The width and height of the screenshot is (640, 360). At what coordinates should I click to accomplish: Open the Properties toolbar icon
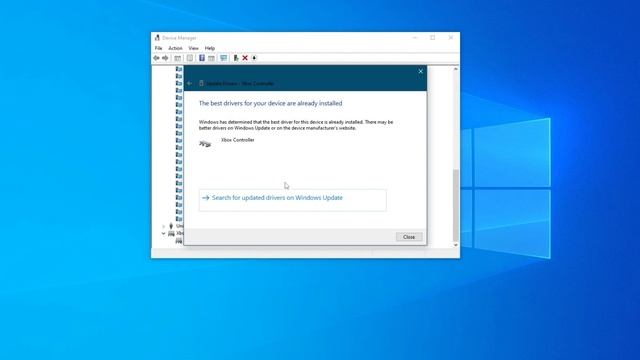click(x=190, y=58)
